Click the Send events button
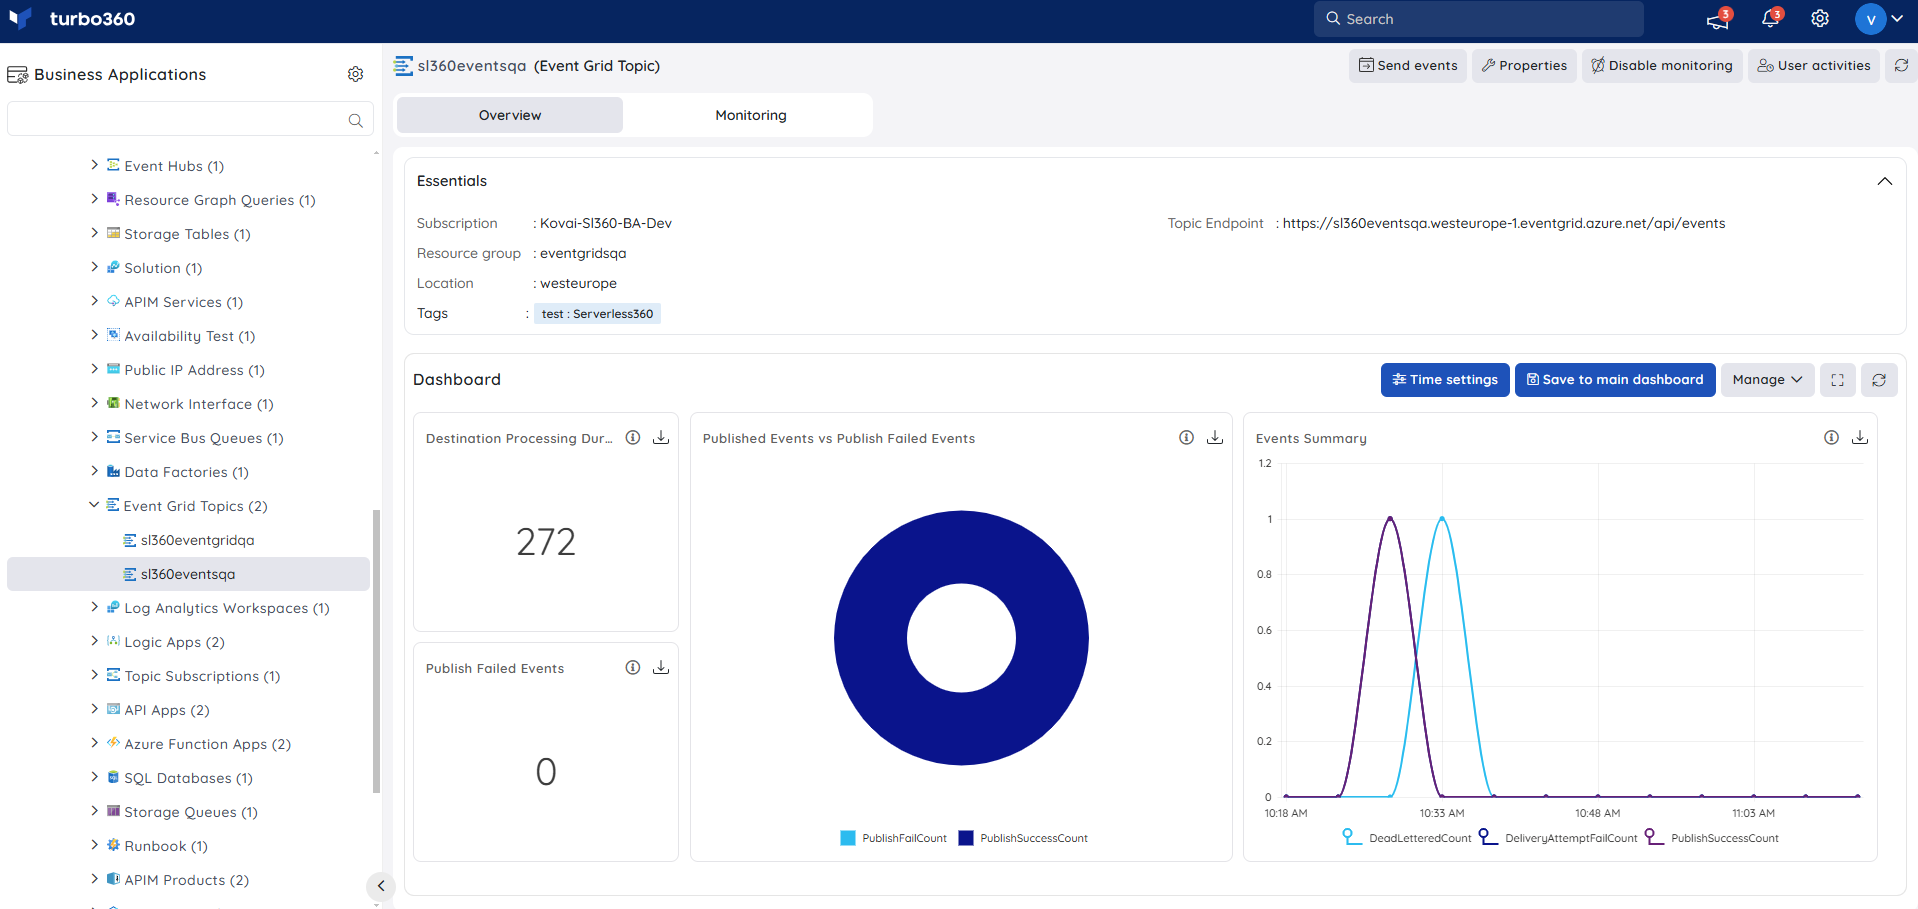1918x909 pixels. [1408, 66]
